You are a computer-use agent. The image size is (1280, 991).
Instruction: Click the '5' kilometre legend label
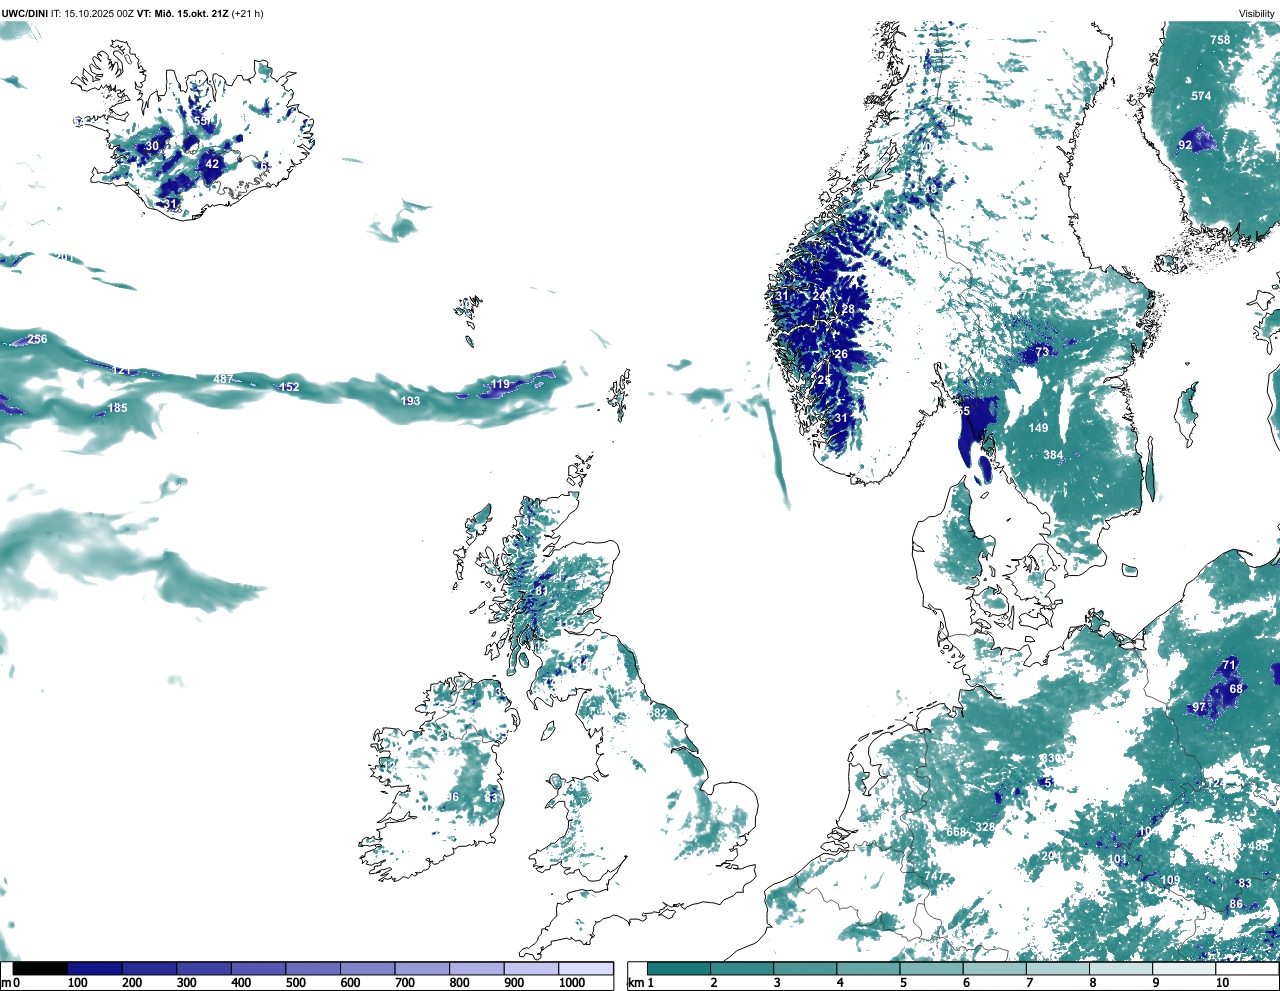coord(903,983)
